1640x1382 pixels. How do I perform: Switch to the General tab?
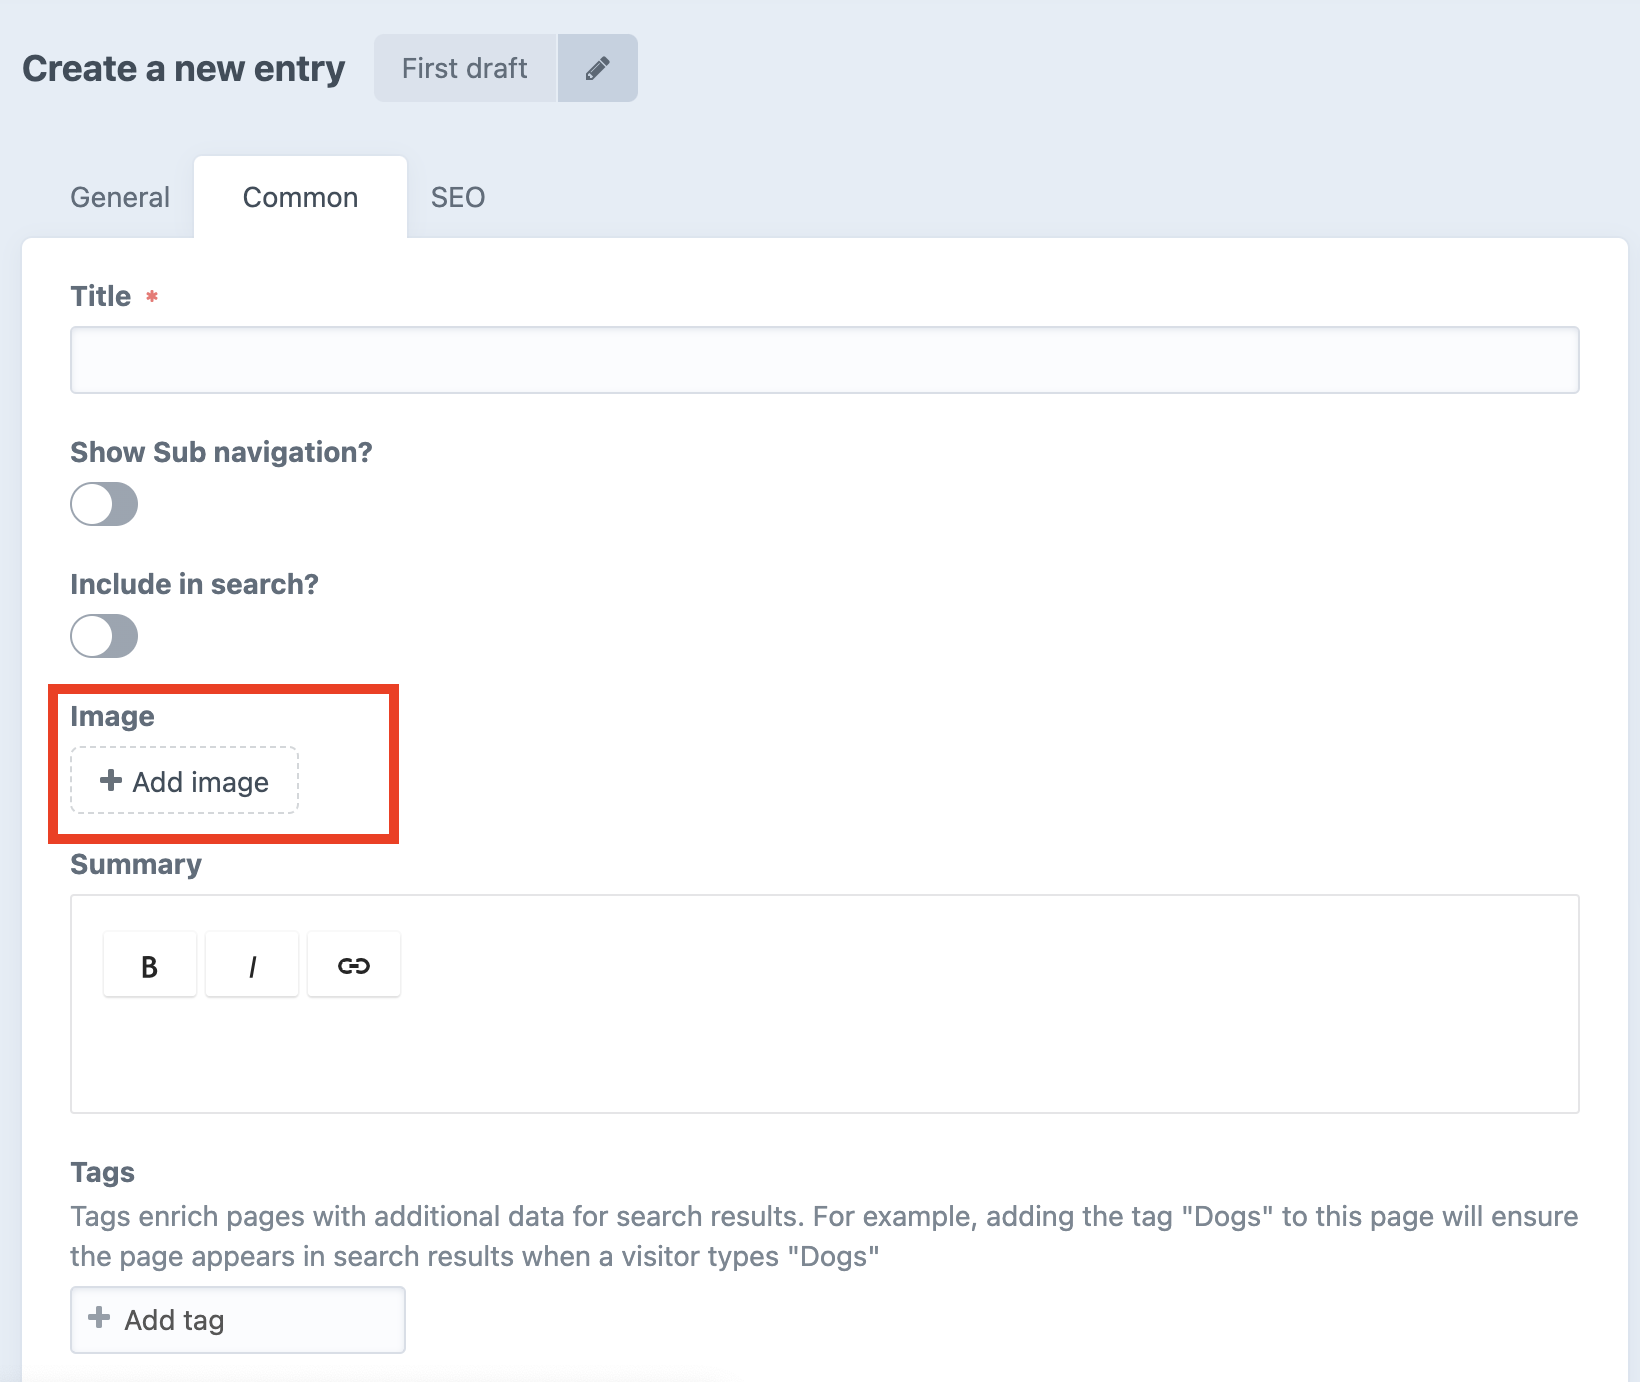[x=120, y=197]
